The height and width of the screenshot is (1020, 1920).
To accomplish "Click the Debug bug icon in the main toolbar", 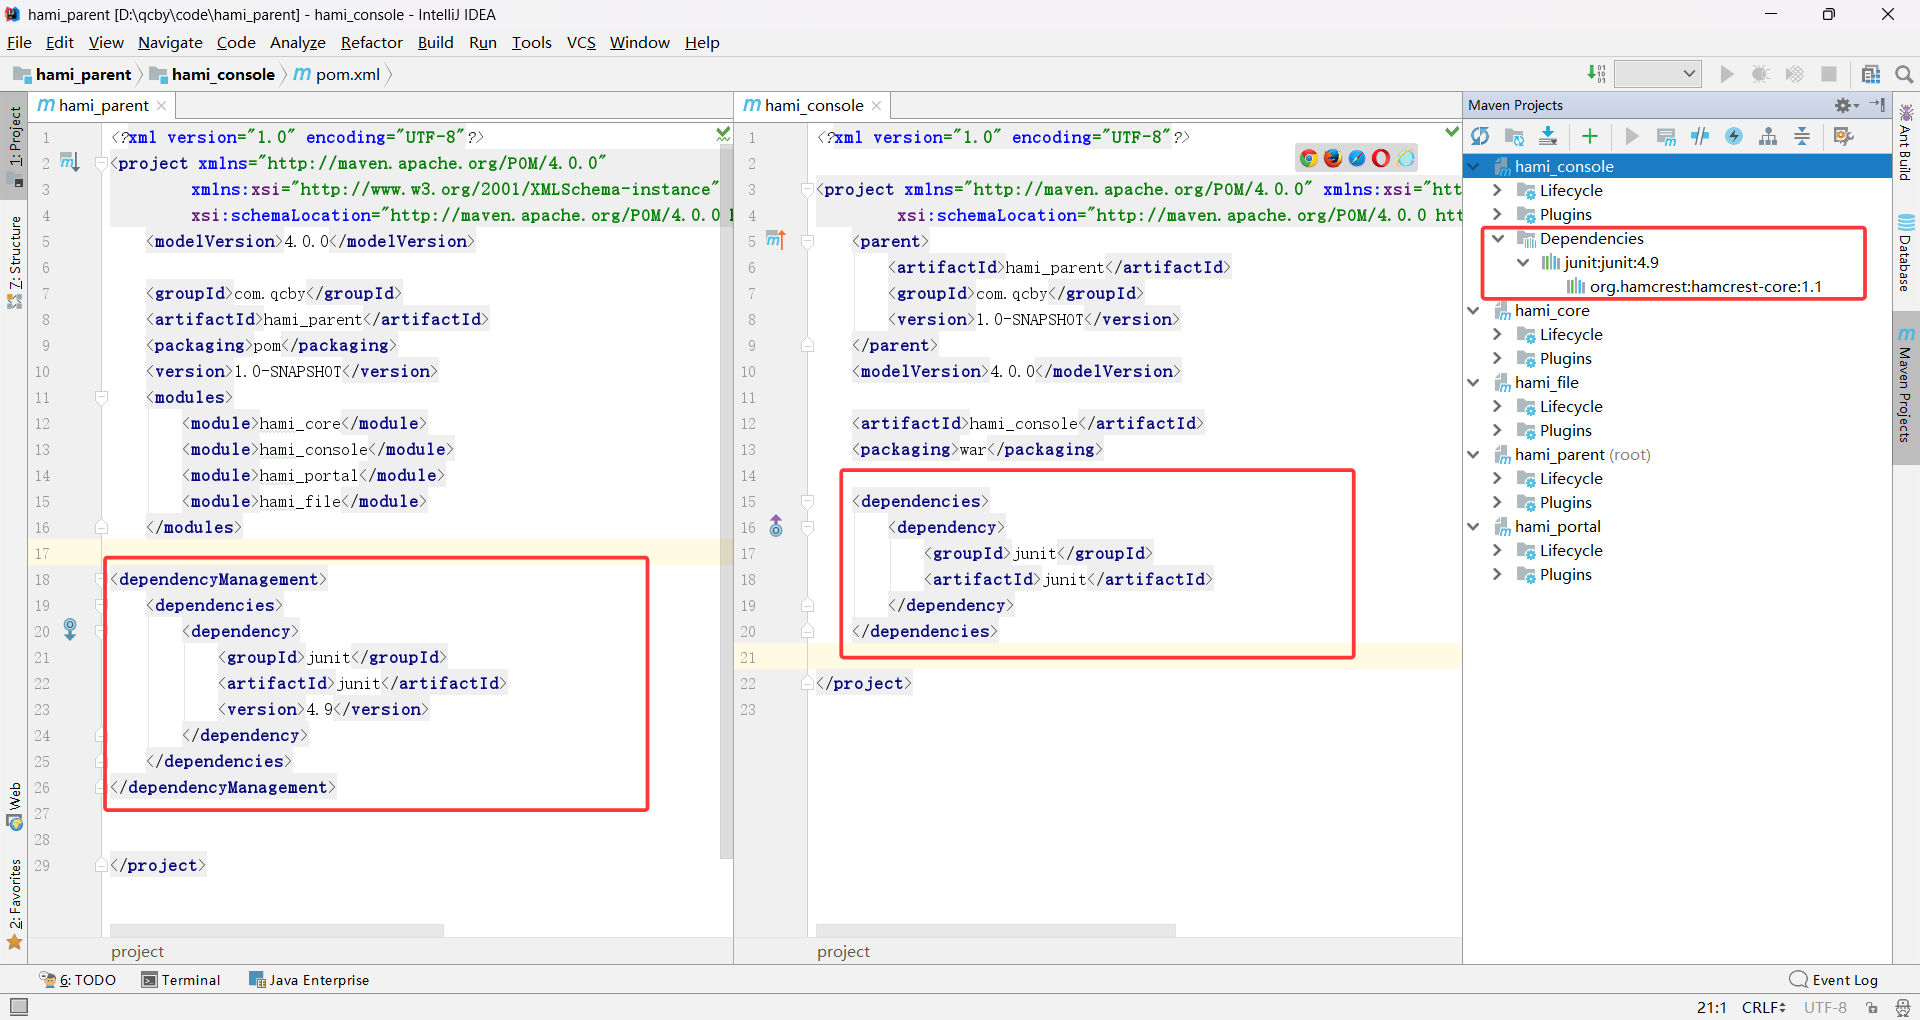I will coord(1761,74).
